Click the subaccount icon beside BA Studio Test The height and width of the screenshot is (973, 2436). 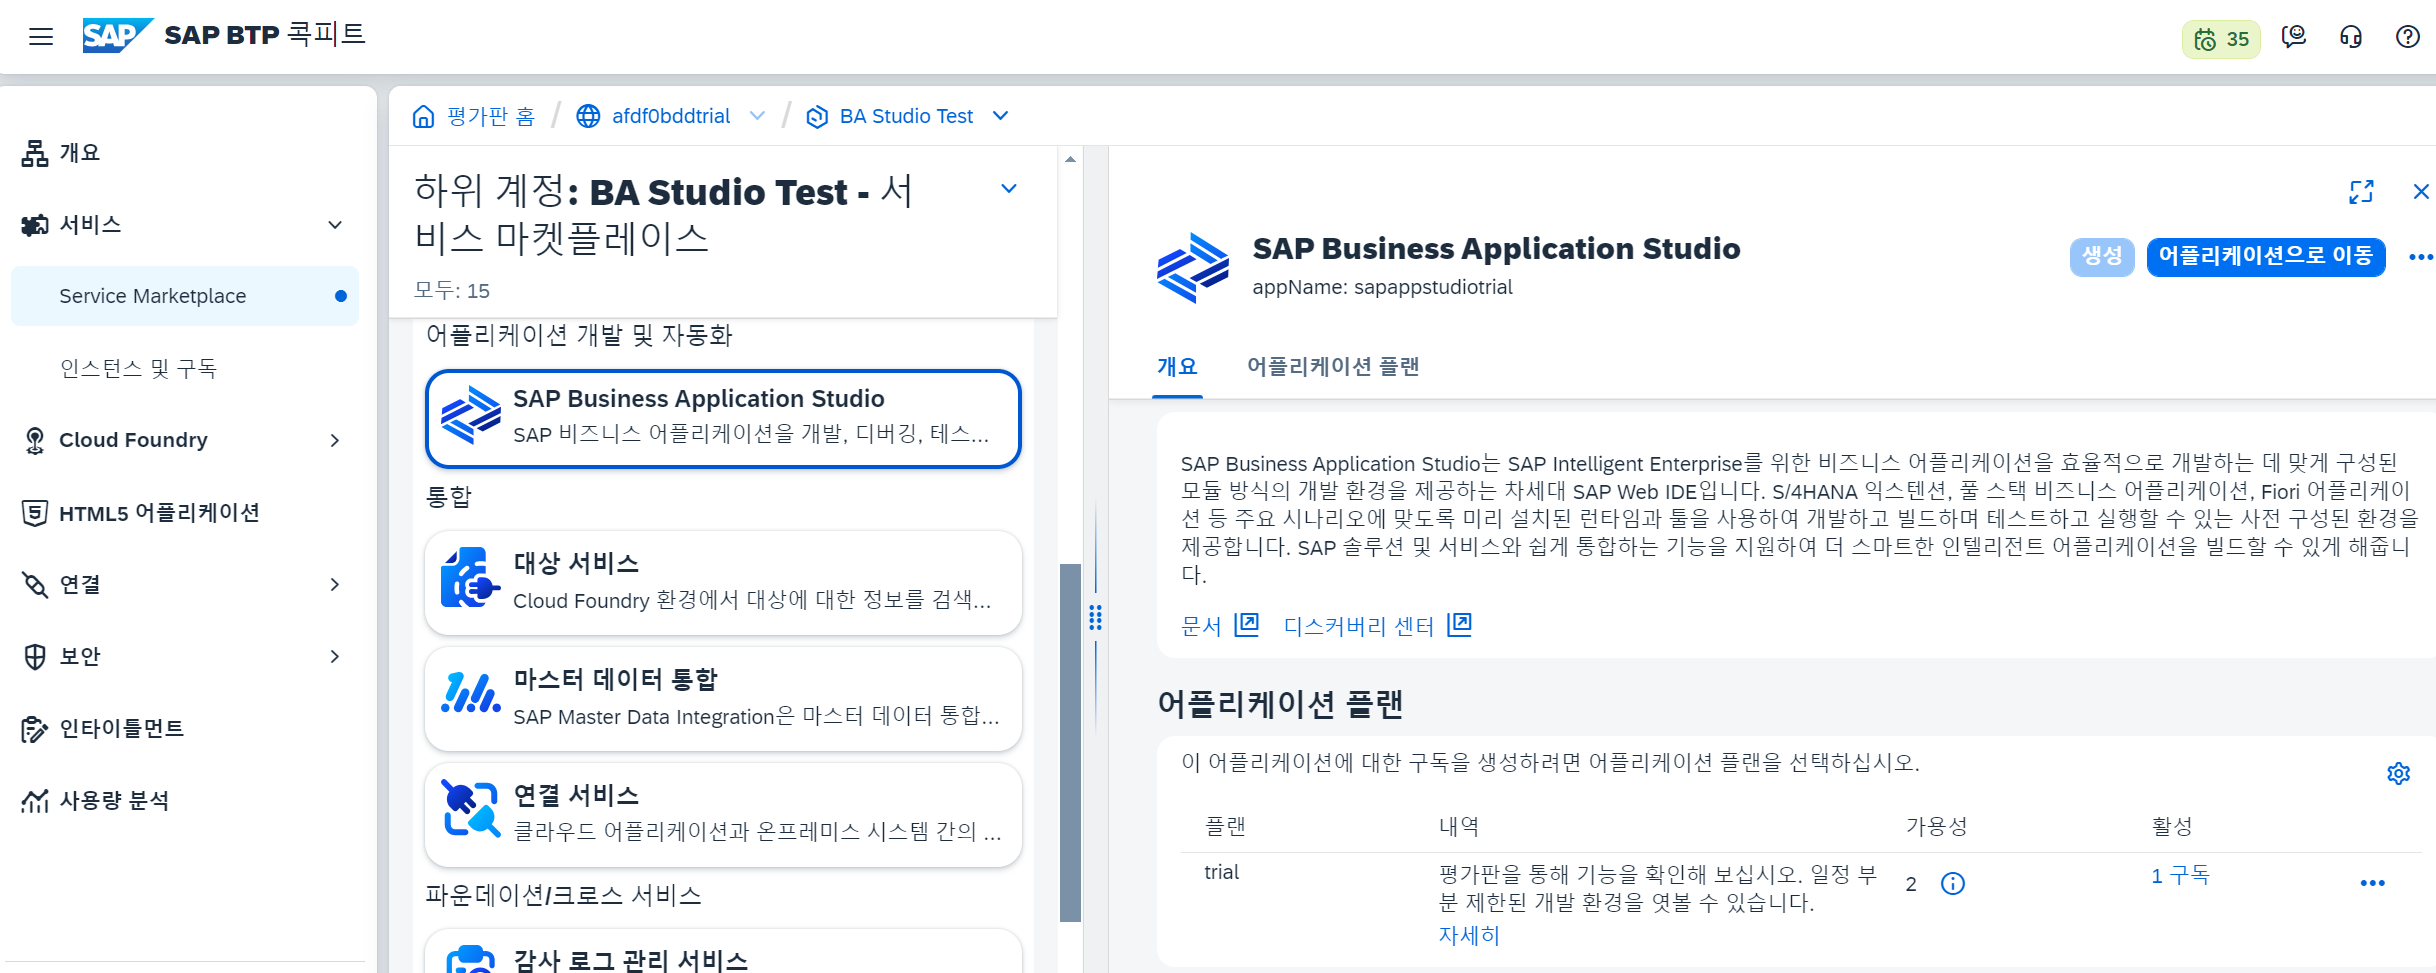(817, 117)
